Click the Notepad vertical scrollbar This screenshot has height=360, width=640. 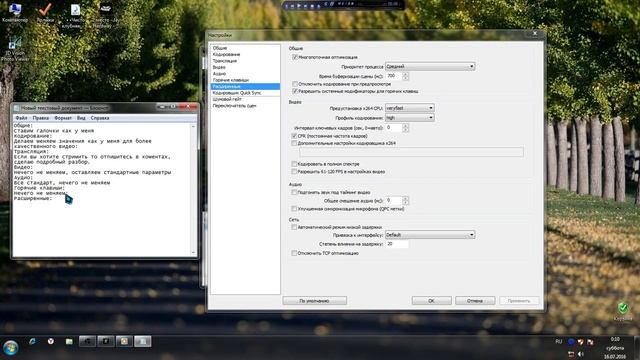pyautogui.click(x=193, y=189)
